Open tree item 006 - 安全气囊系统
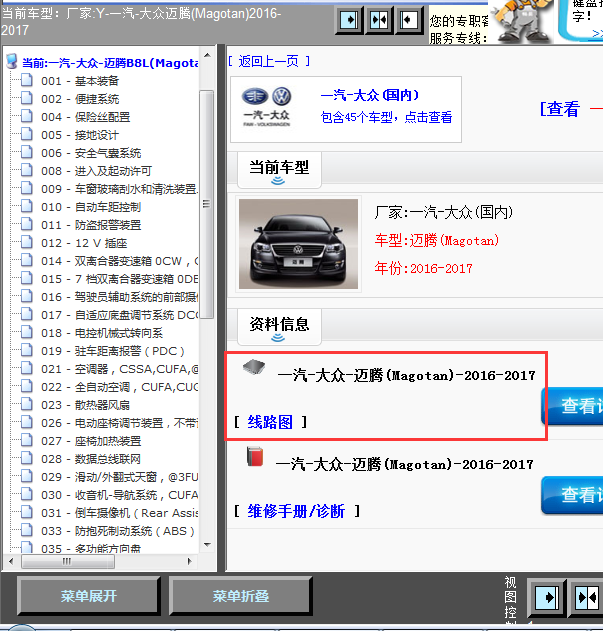 [x=91, y=153]
